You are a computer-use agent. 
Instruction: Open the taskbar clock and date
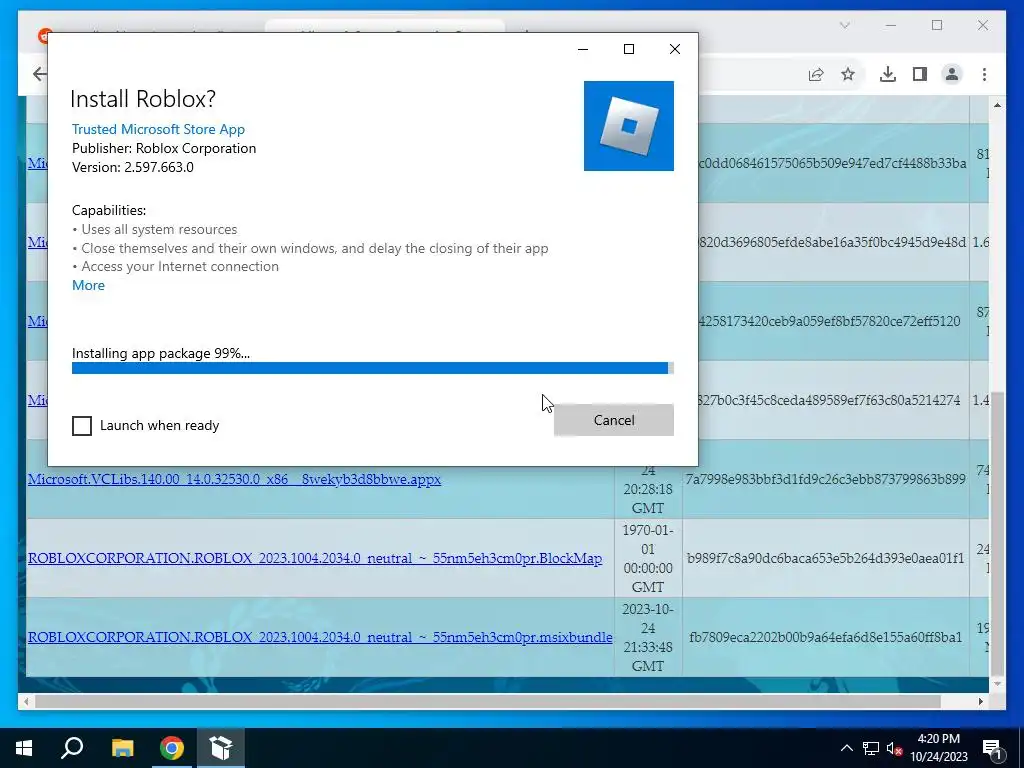tap(939, 748)
